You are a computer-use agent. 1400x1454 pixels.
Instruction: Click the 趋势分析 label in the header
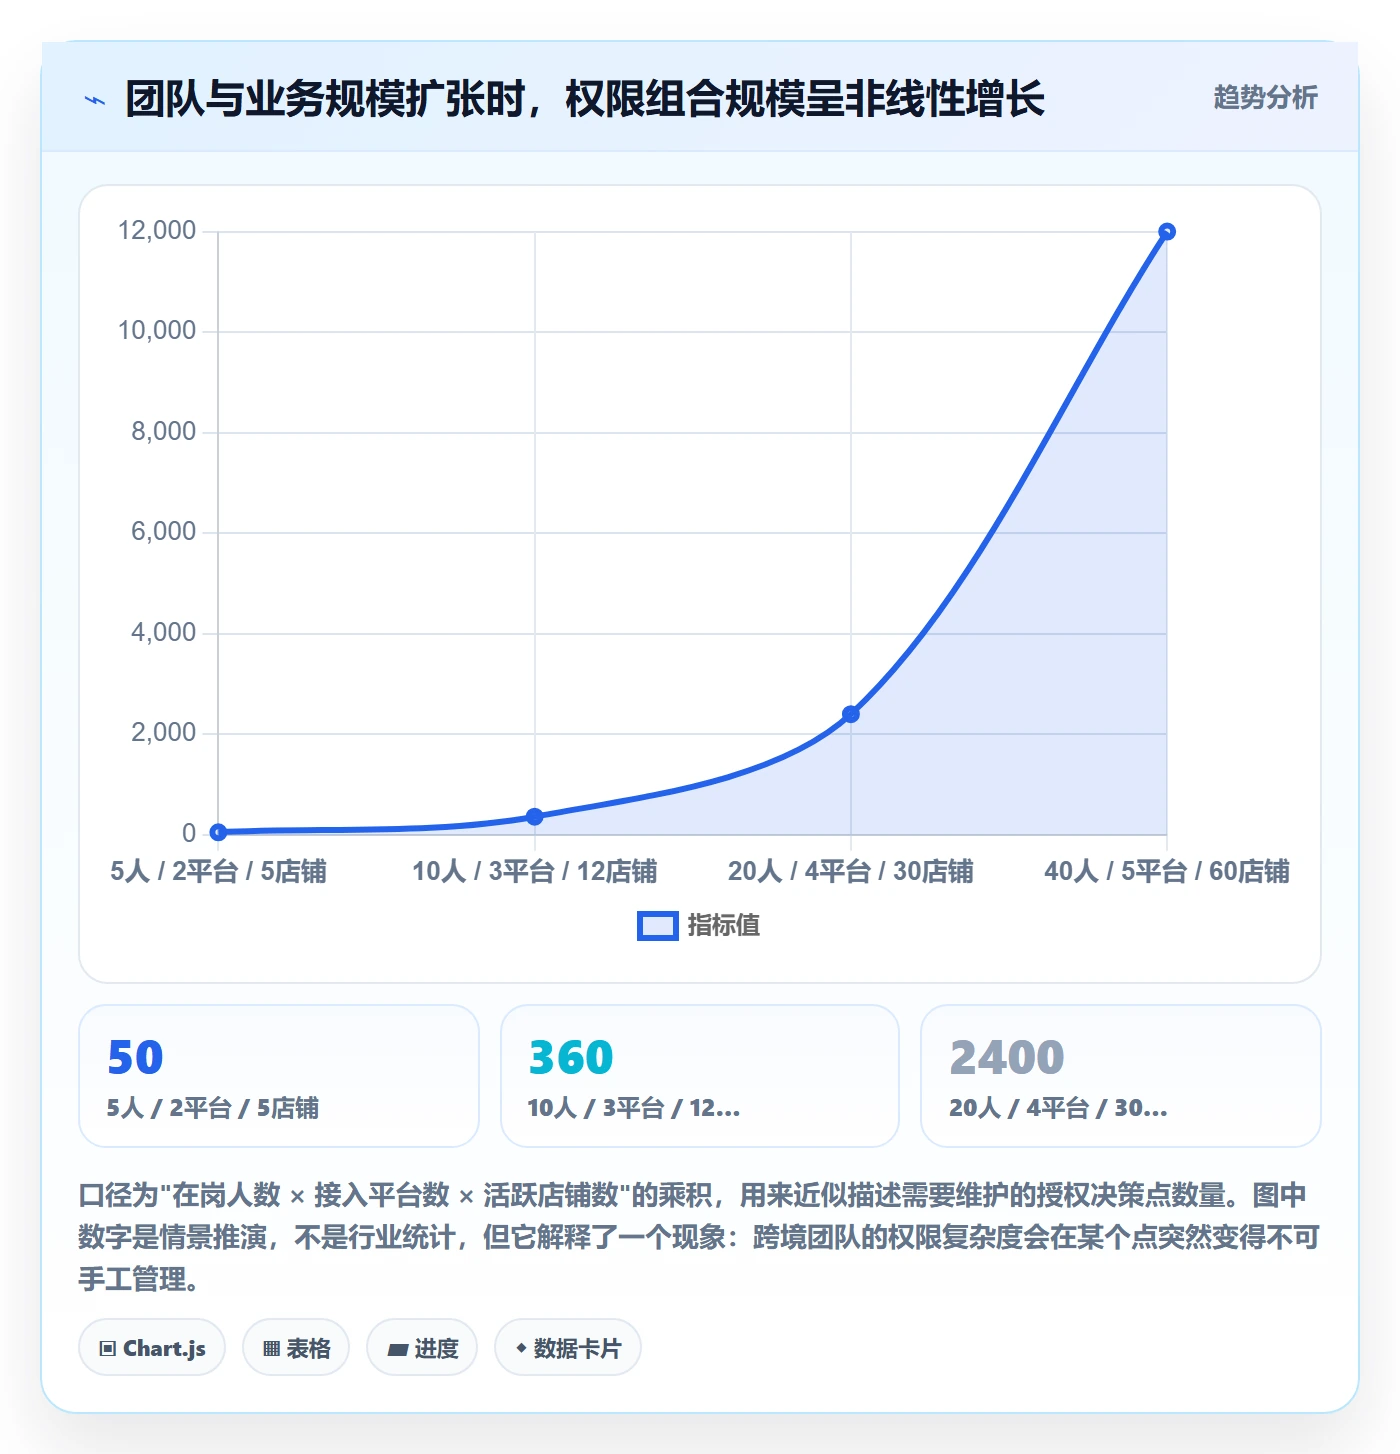(1265, 98)
